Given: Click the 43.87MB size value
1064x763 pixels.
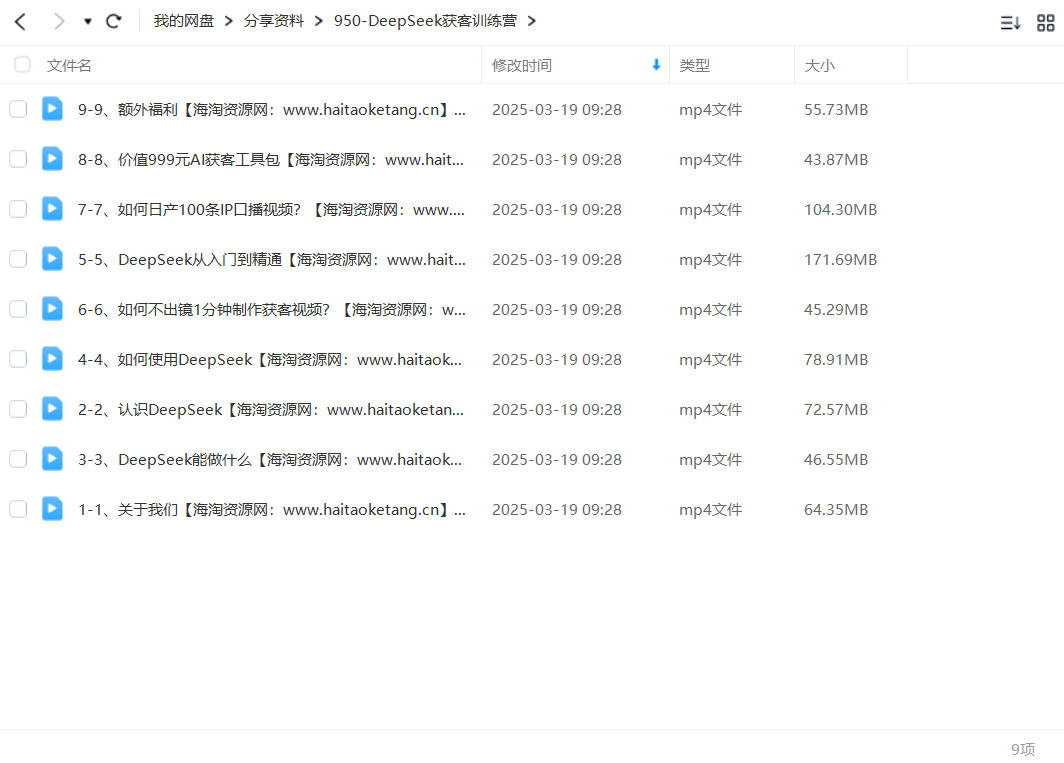Looking at the screenshot, I should [836, 160].
